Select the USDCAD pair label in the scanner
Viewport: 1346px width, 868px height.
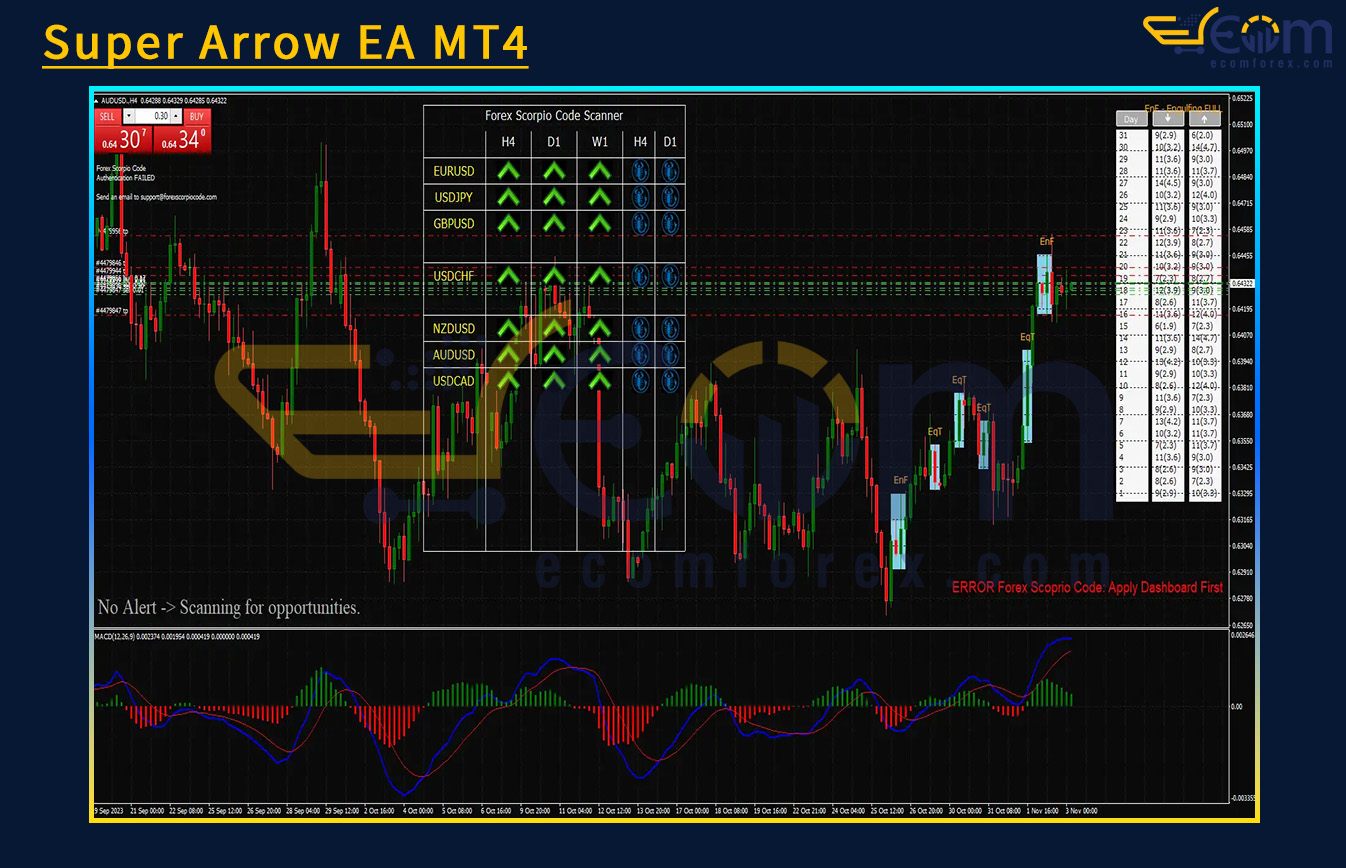pos(454,381)
